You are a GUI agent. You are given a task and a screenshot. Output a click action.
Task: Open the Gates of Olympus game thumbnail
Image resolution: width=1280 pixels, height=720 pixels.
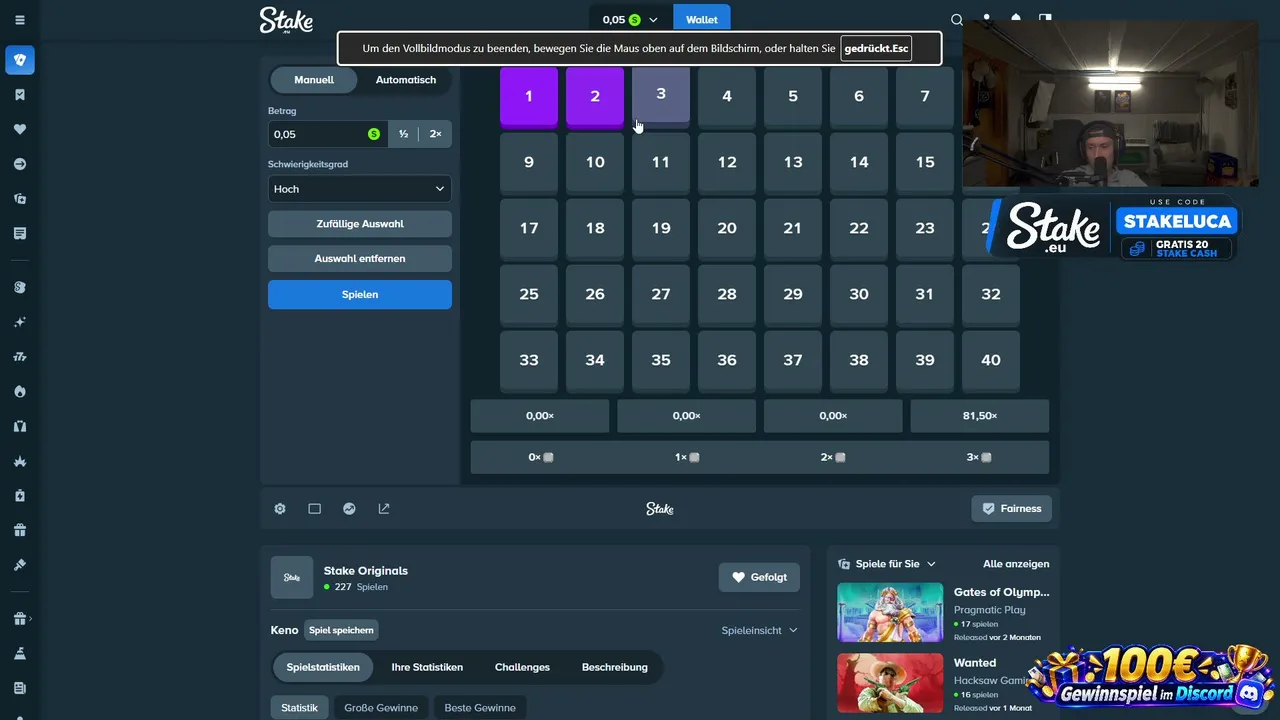click(890, 612)
